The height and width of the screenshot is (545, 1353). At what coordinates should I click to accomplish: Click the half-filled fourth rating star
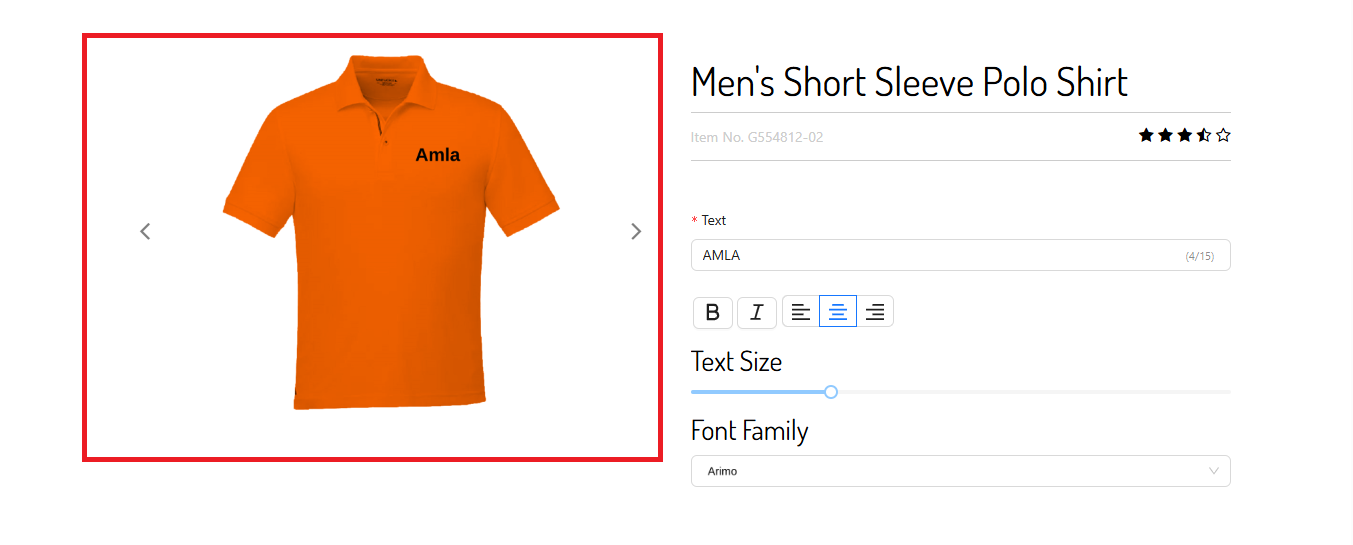coord(1204,135)
